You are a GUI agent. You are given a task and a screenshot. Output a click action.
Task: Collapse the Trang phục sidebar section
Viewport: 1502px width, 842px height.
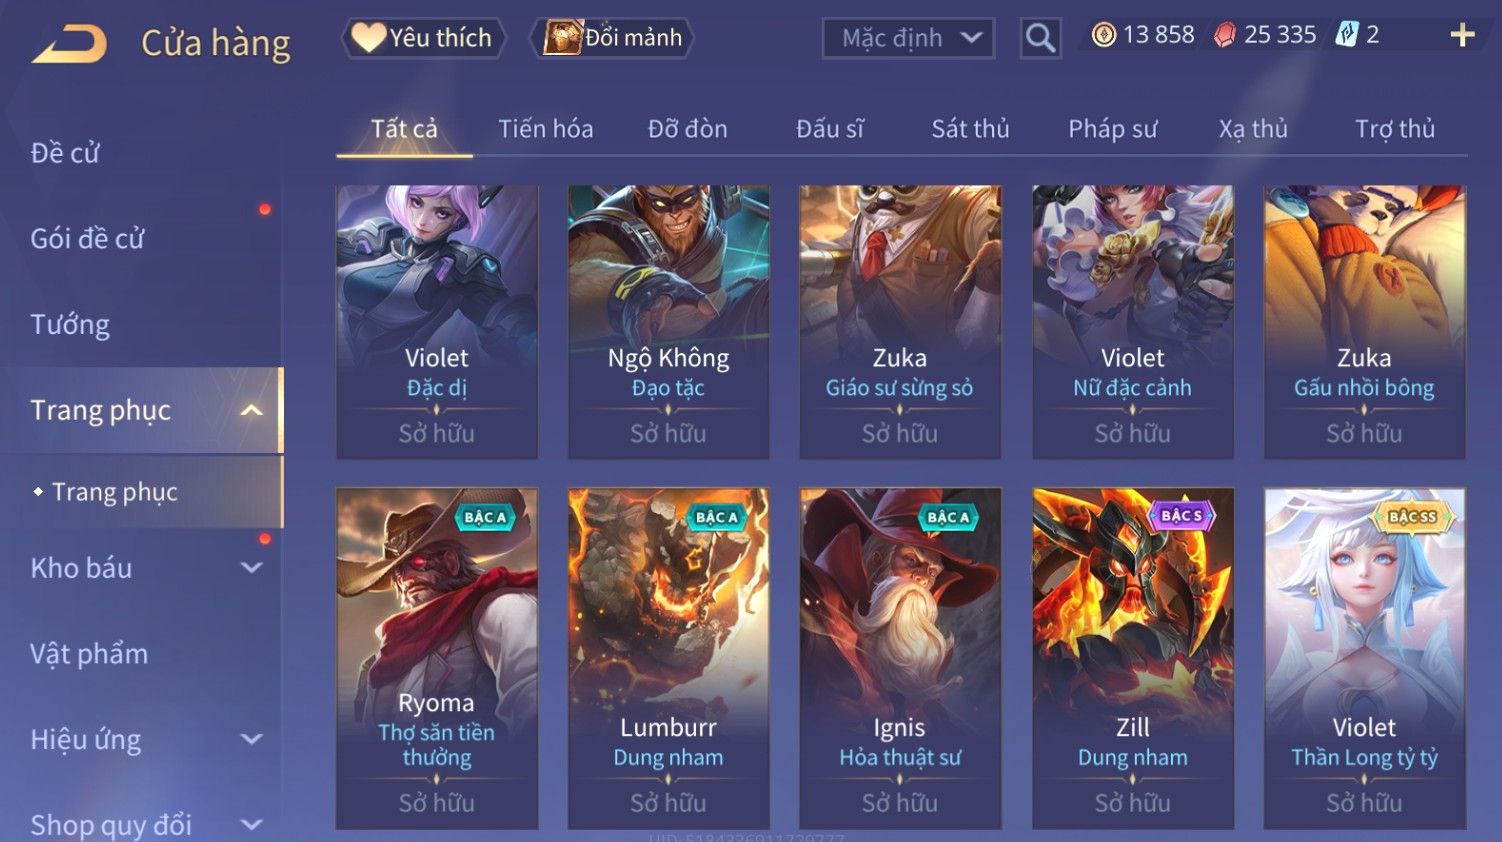coord(252,410)
